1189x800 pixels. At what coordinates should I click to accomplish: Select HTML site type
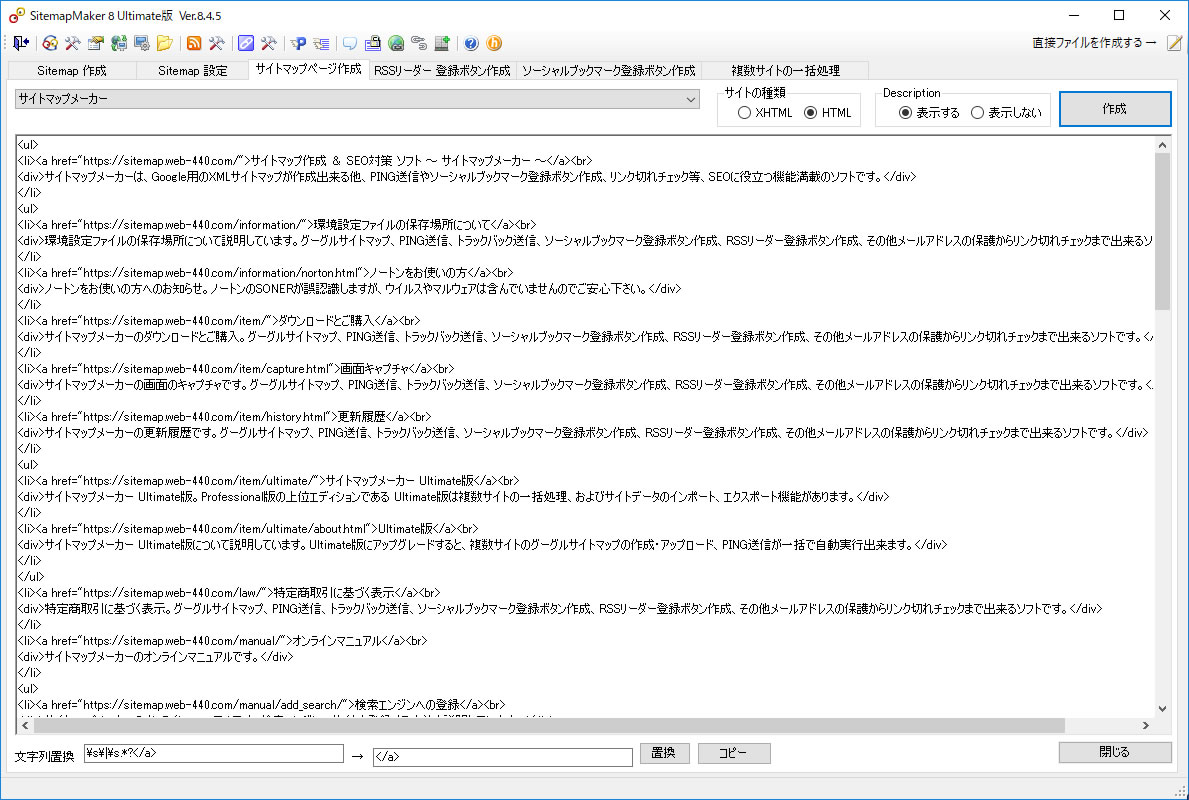827,112
